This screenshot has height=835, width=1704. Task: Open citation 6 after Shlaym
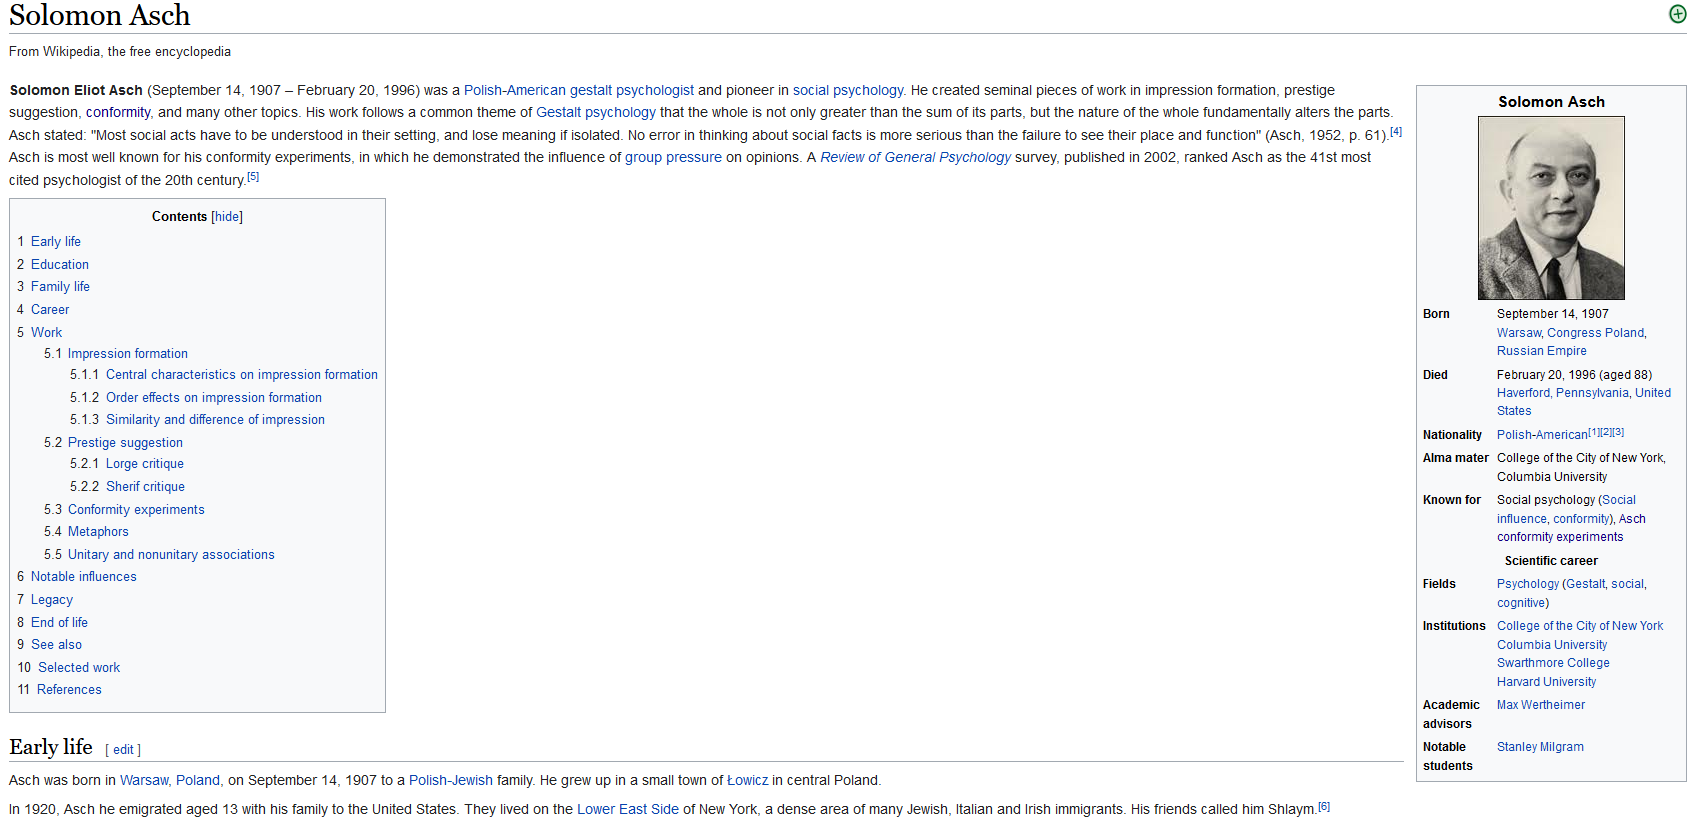[1324, 806]
